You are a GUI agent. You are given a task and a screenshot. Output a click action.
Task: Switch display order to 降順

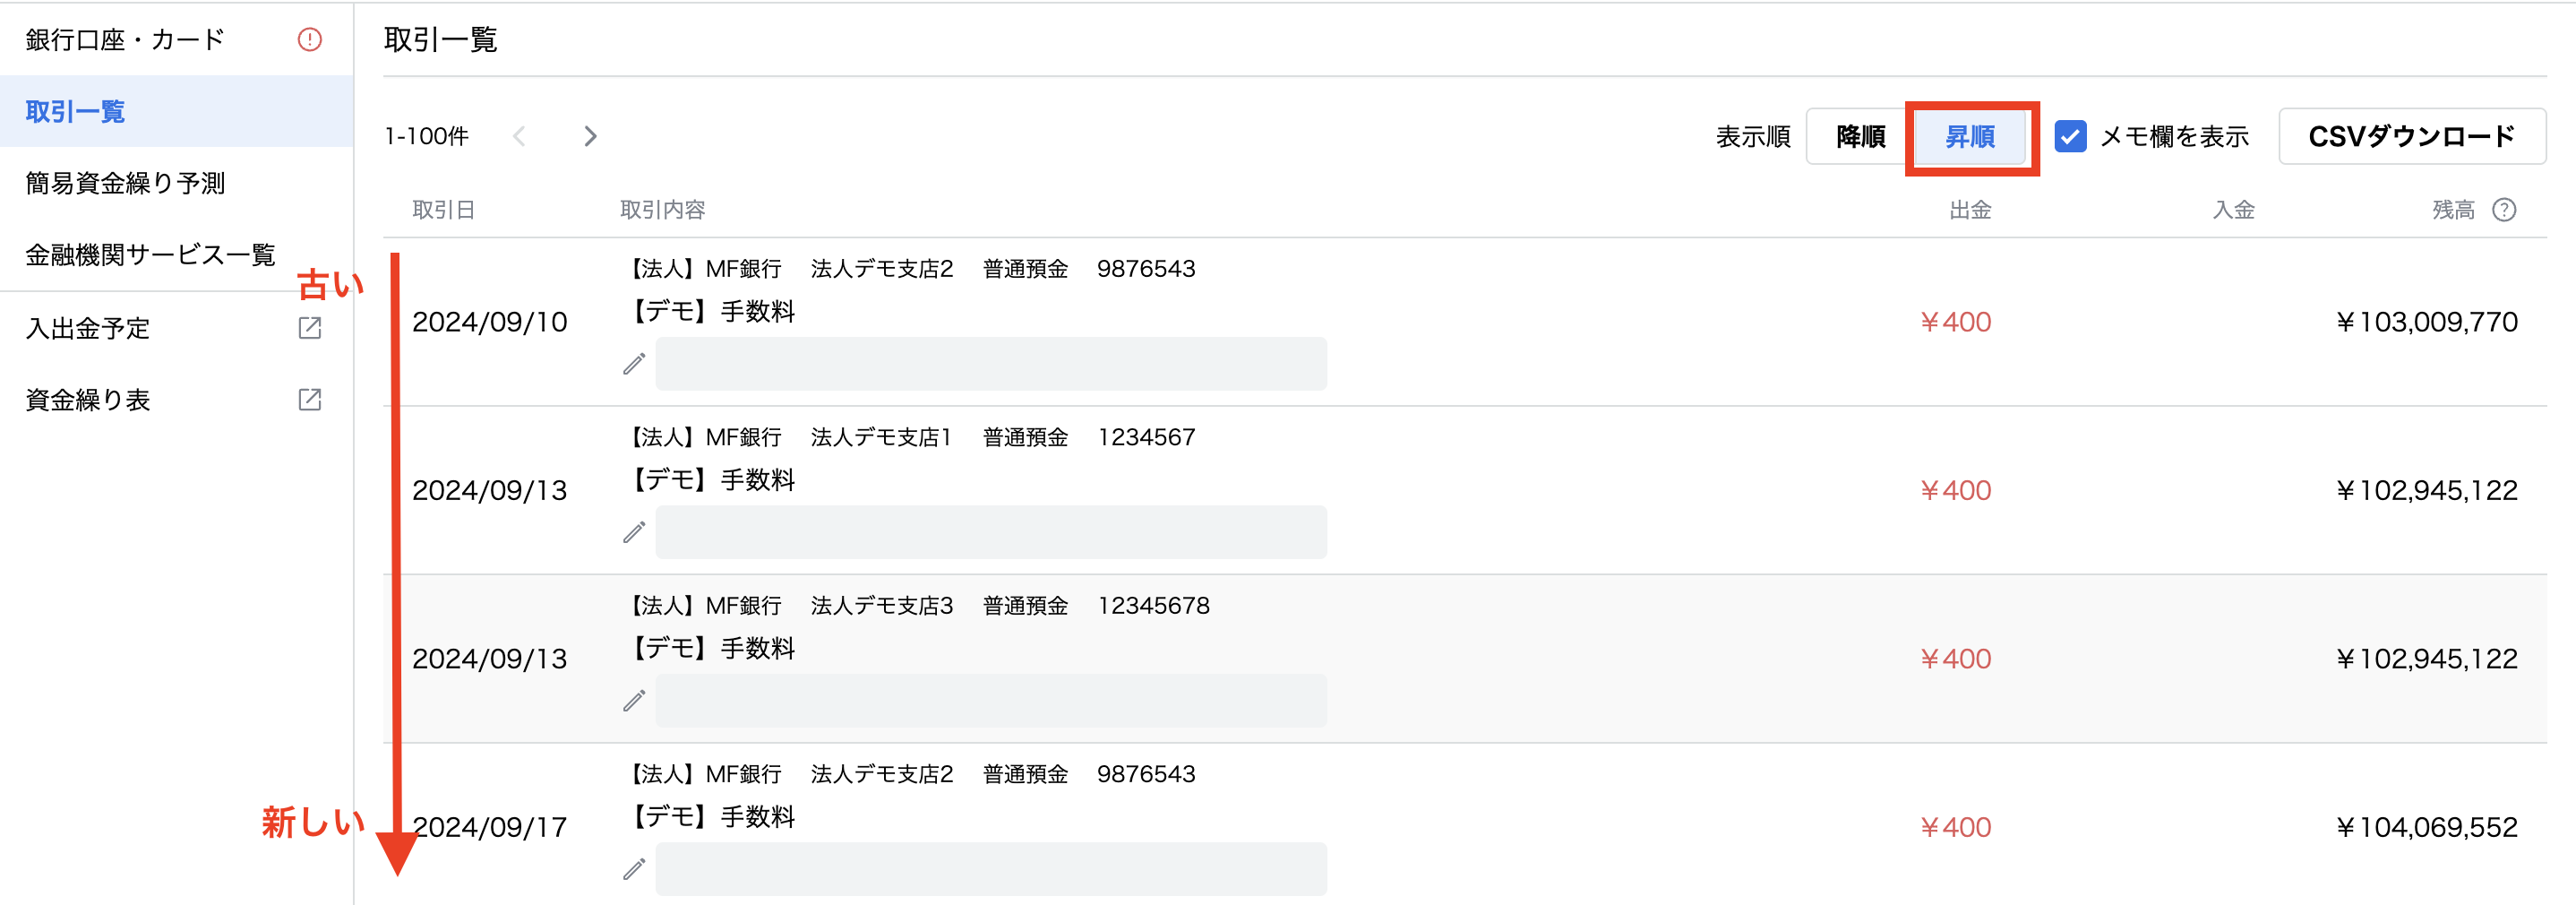click(x=1860, y=136)
